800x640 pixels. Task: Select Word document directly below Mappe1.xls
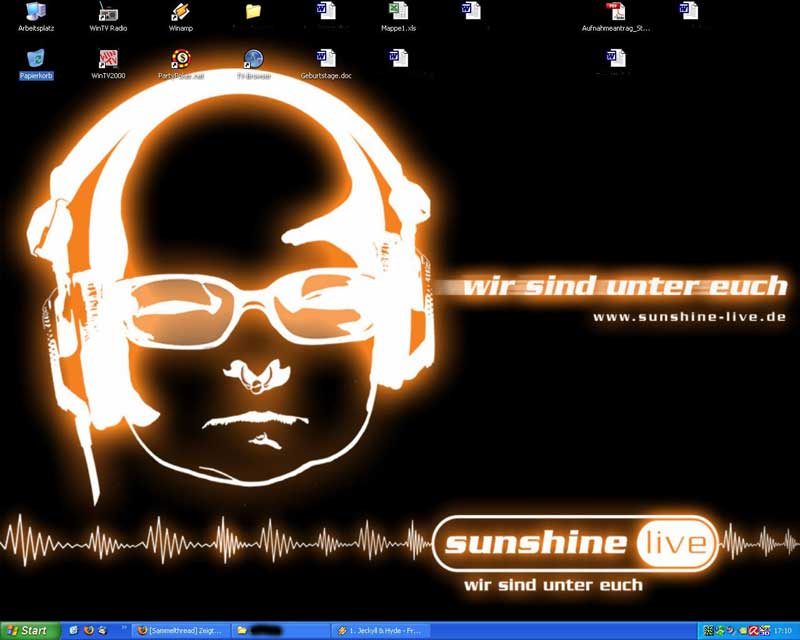[x=398, y=58]
